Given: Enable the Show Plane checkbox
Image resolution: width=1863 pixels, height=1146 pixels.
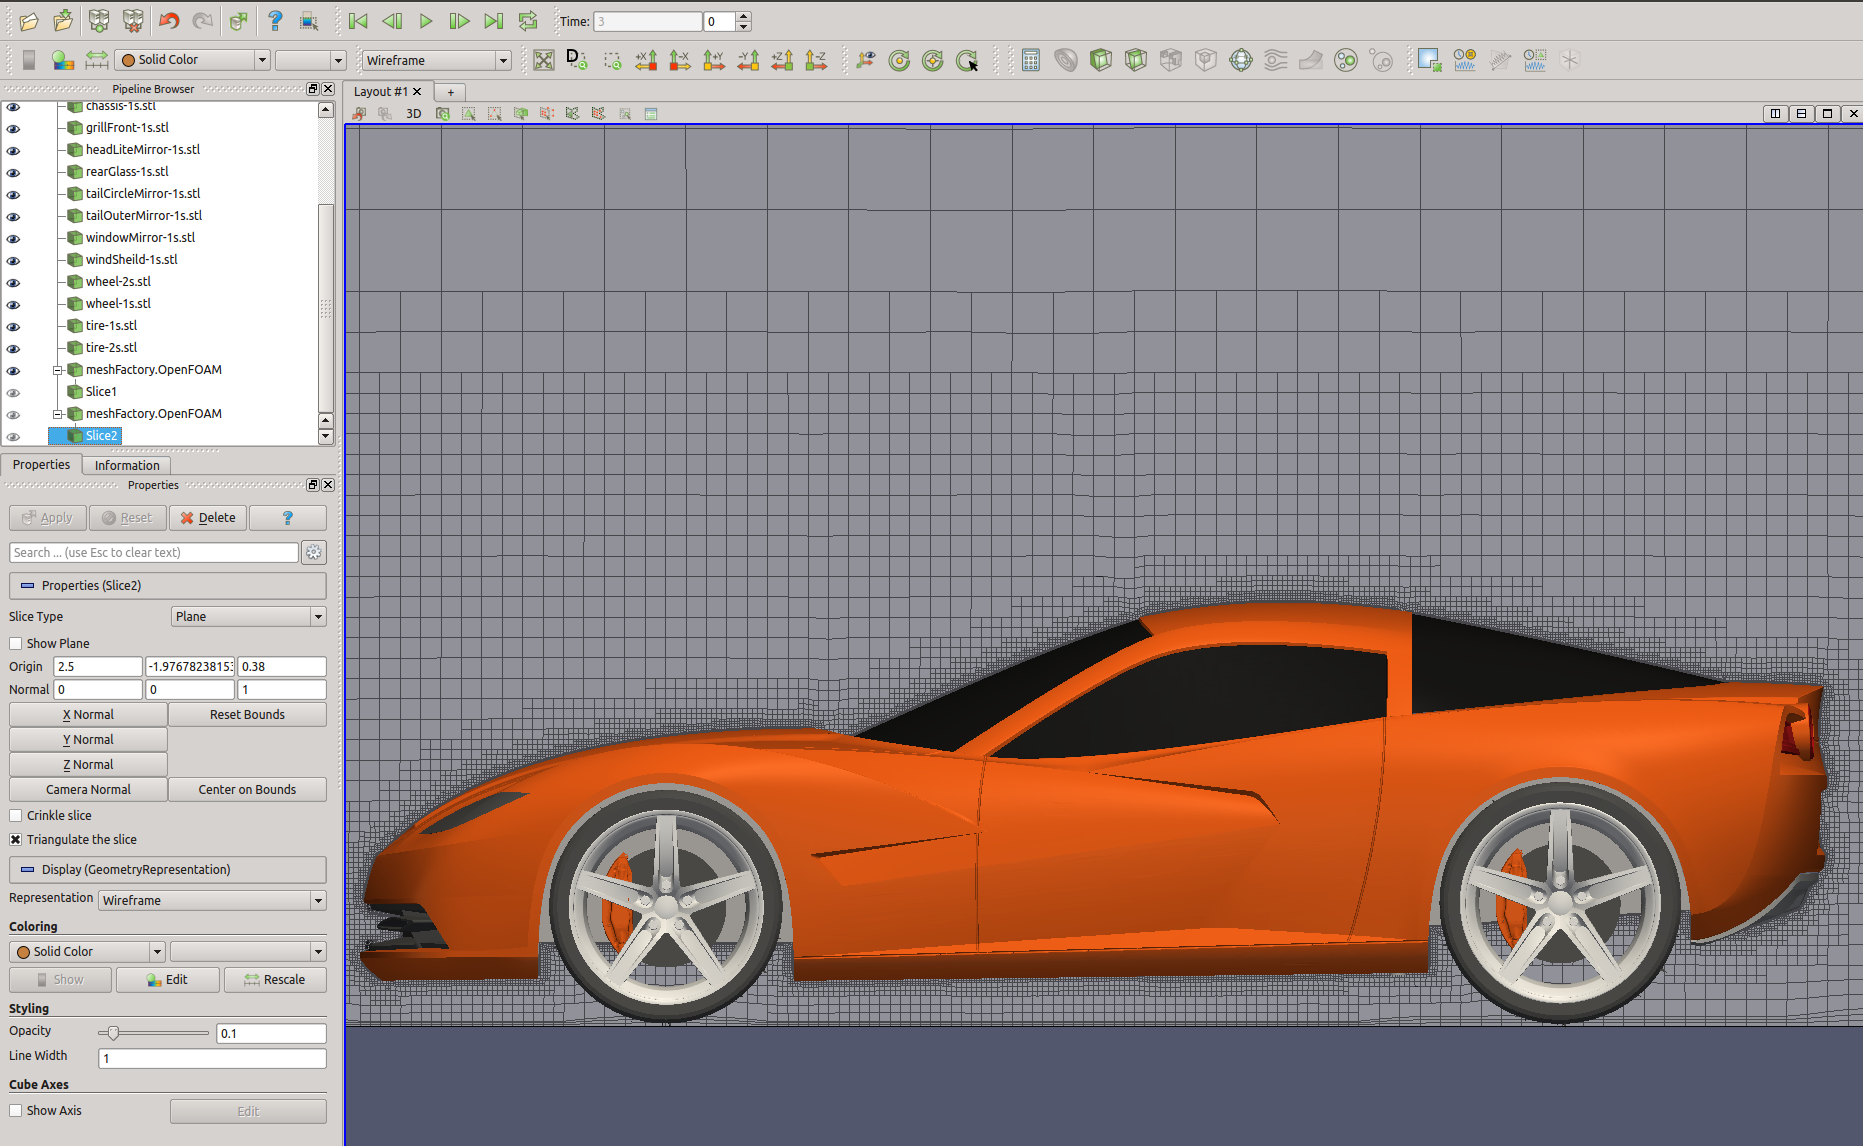Looking at the screenshot, I should coord(16,644).
